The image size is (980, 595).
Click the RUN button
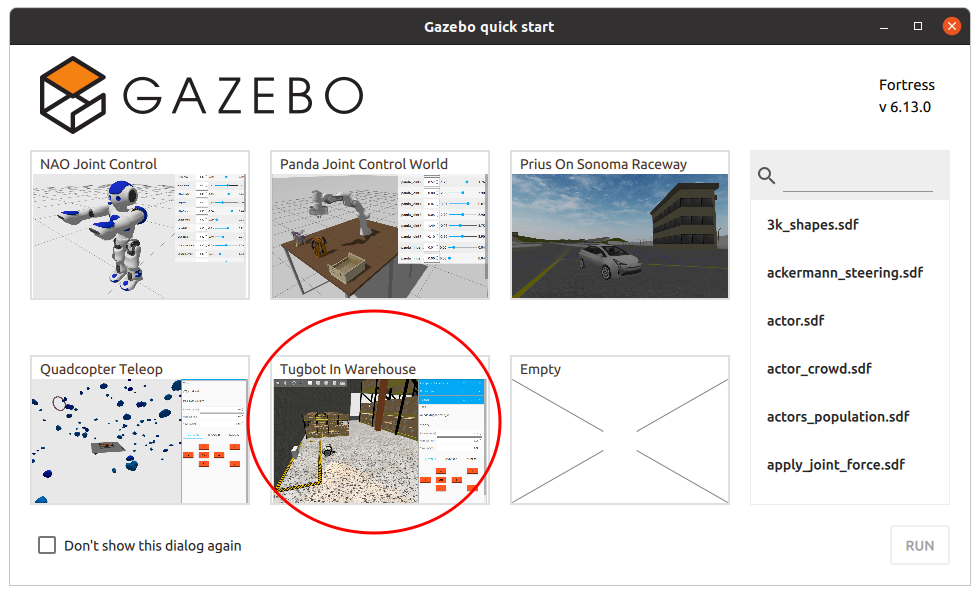coord(919,545)
